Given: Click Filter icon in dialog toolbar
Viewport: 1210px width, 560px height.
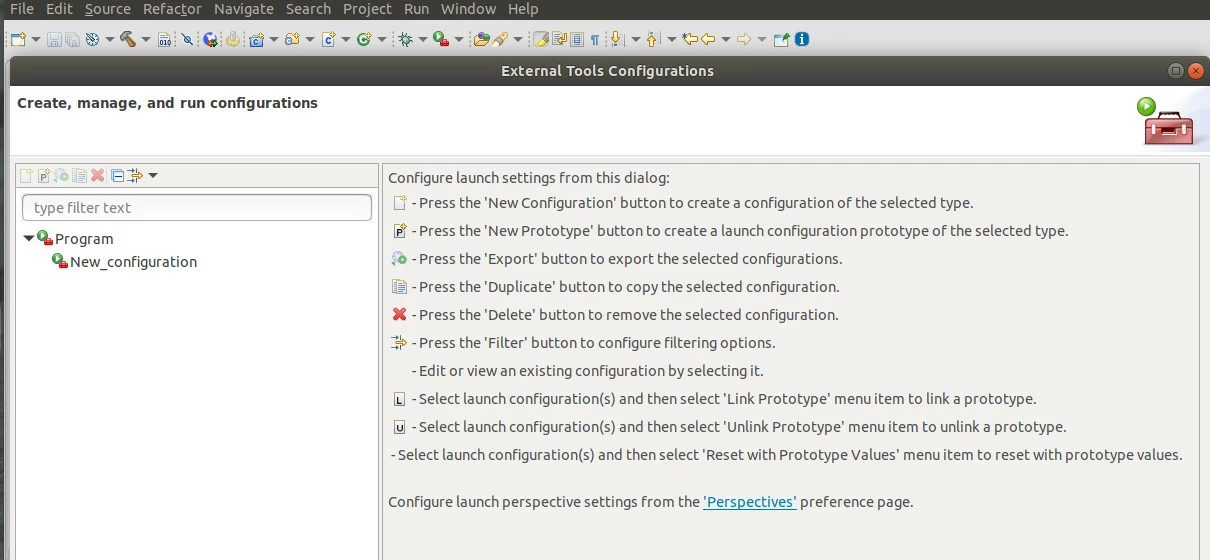Looking at the screenshot, I should pyautogui.click(x=135, y=176).
